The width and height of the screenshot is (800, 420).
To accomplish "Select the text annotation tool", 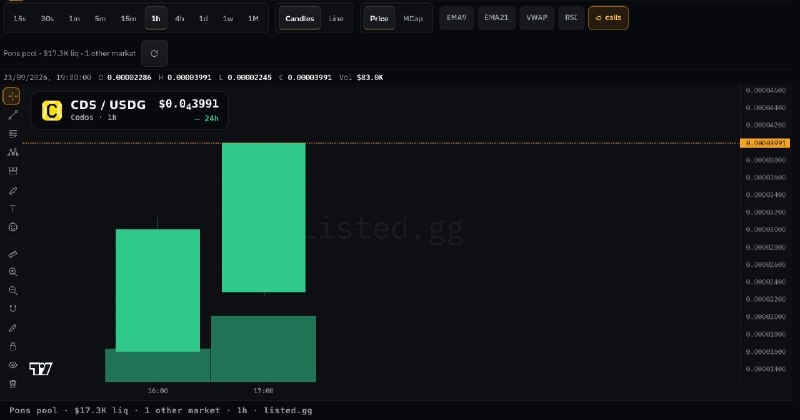I will point(13,209).
